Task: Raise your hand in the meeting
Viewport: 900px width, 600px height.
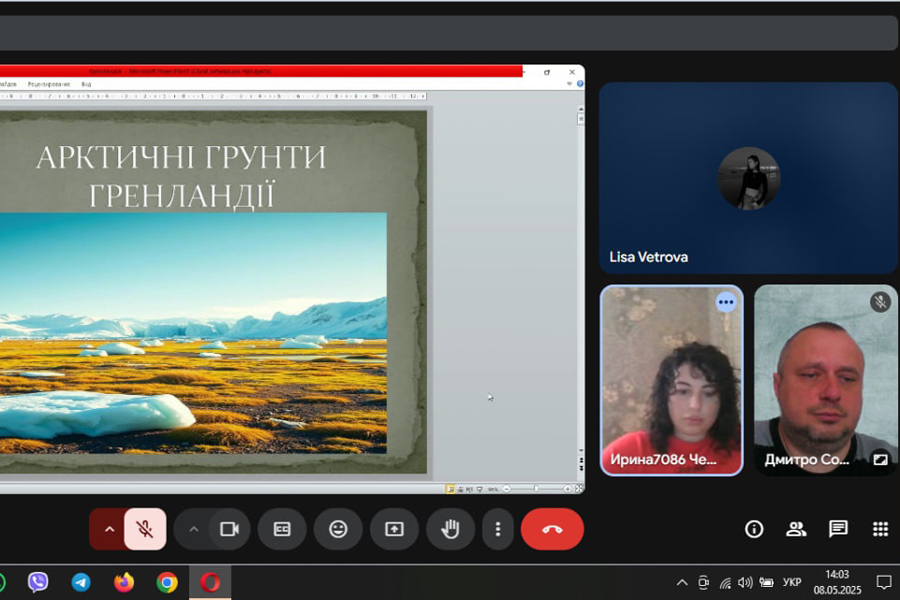Action: [x=450, y=529]
